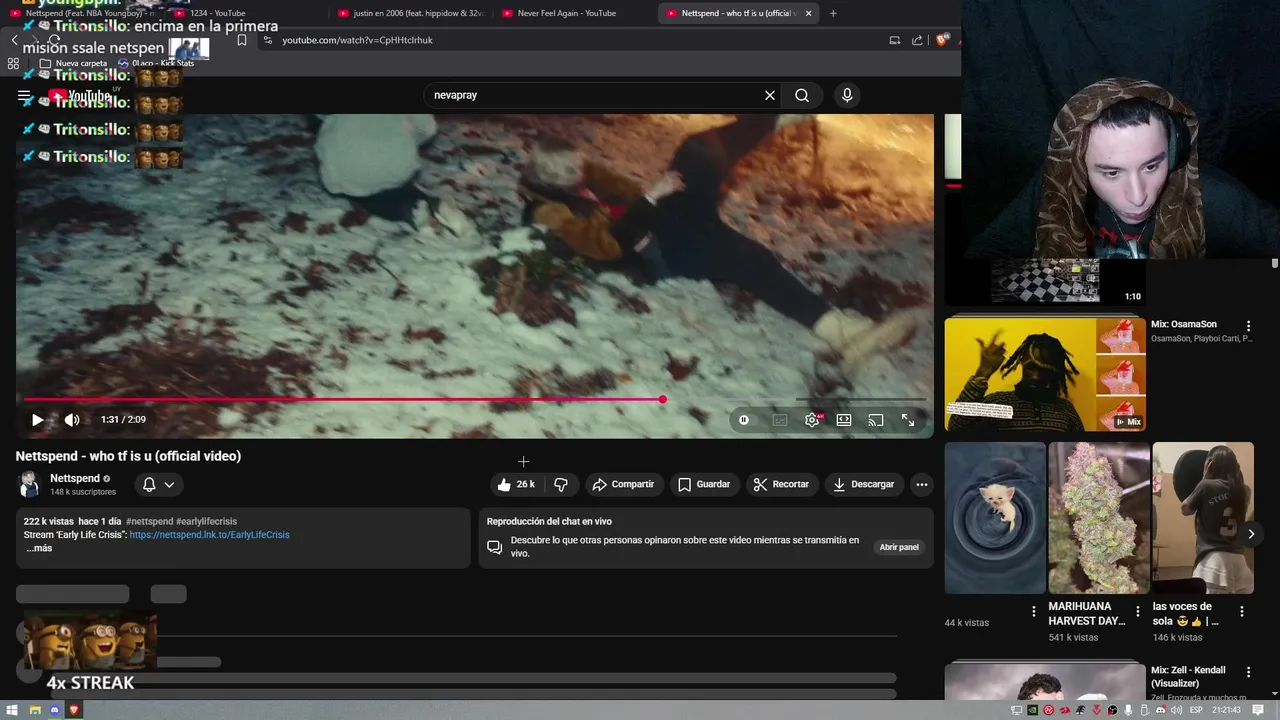Toggle subtitles with the captions icon
The width and height of the screenshot is (1280, 720).
pos(780,420)
